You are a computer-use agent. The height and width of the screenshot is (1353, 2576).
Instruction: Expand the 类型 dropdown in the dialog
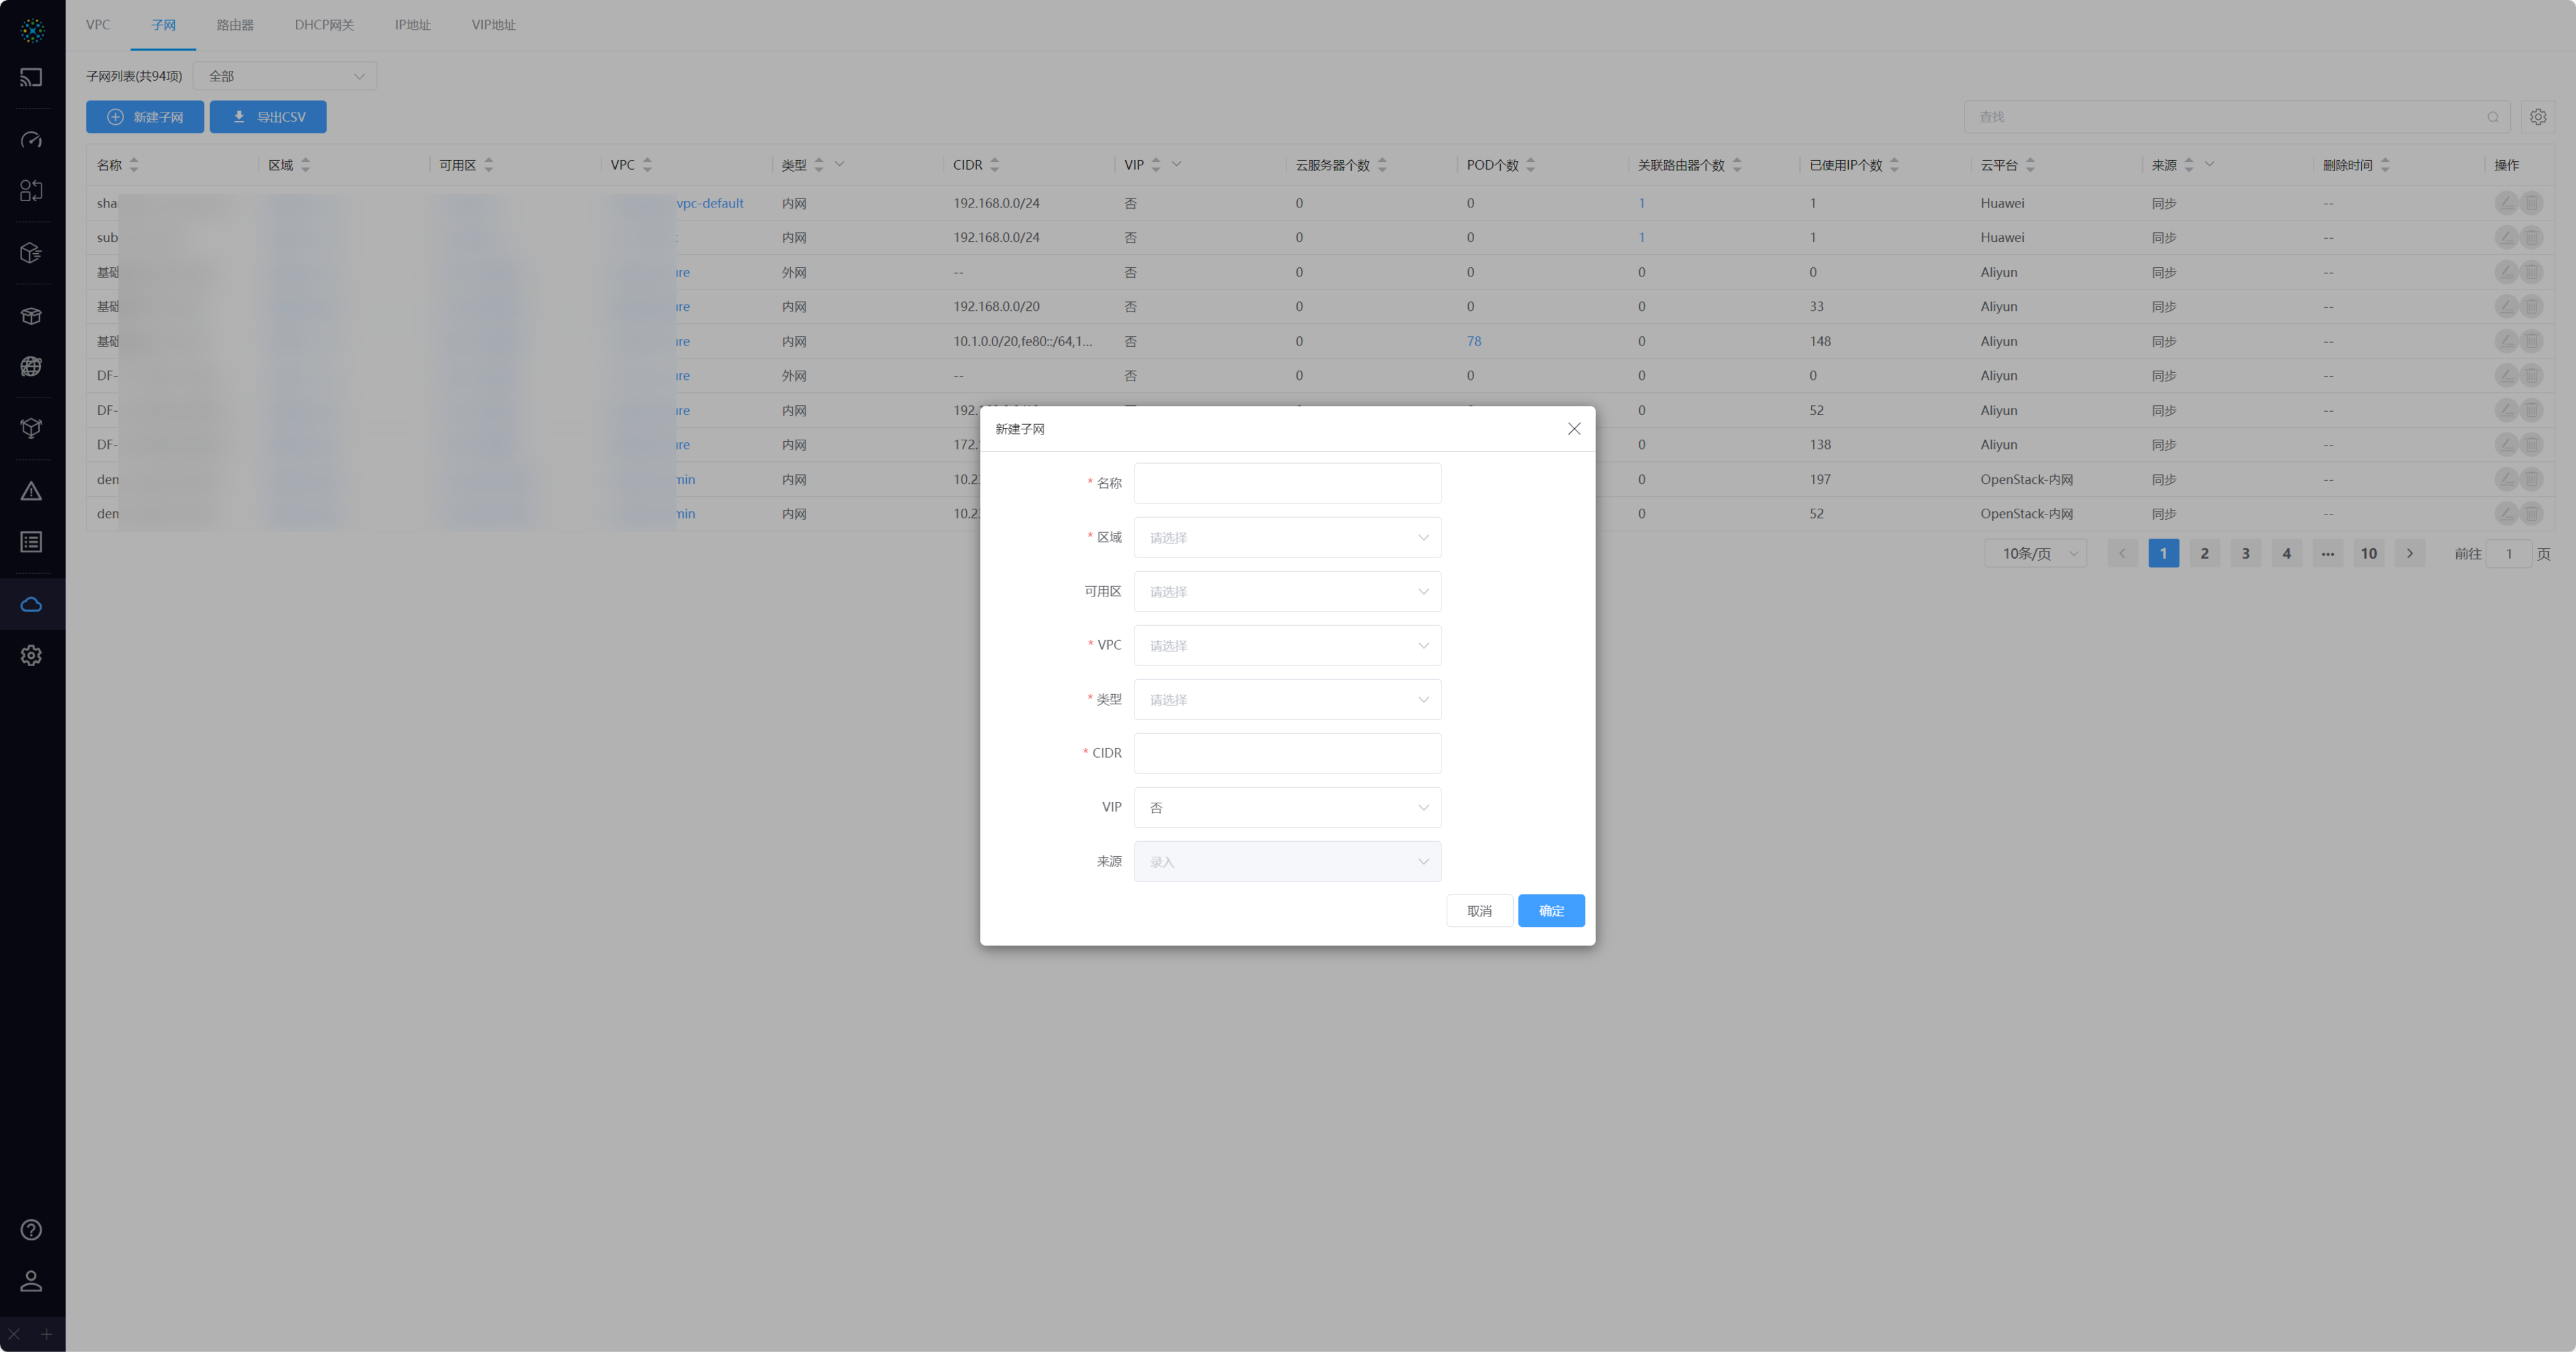(1287, 700)
